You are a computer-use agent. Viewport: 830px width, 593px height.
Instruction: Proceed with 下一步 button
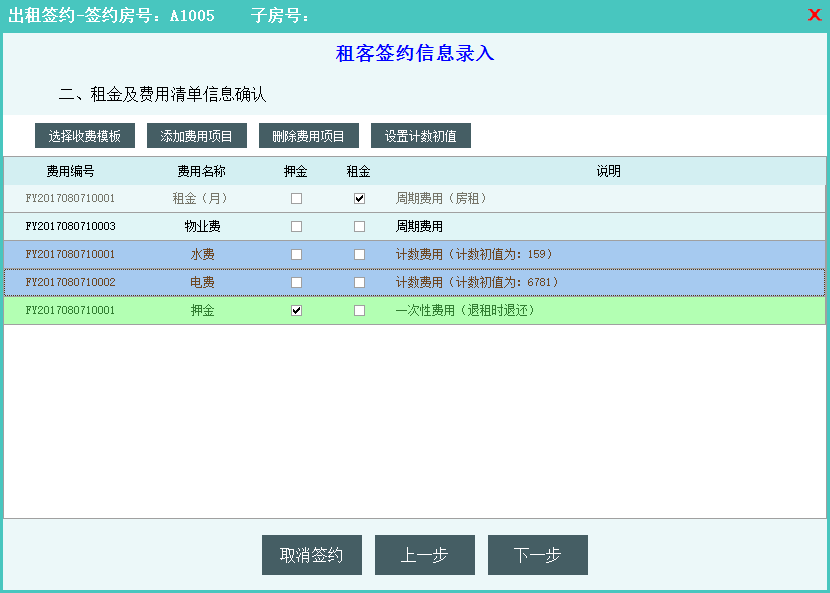click(537, 555)
